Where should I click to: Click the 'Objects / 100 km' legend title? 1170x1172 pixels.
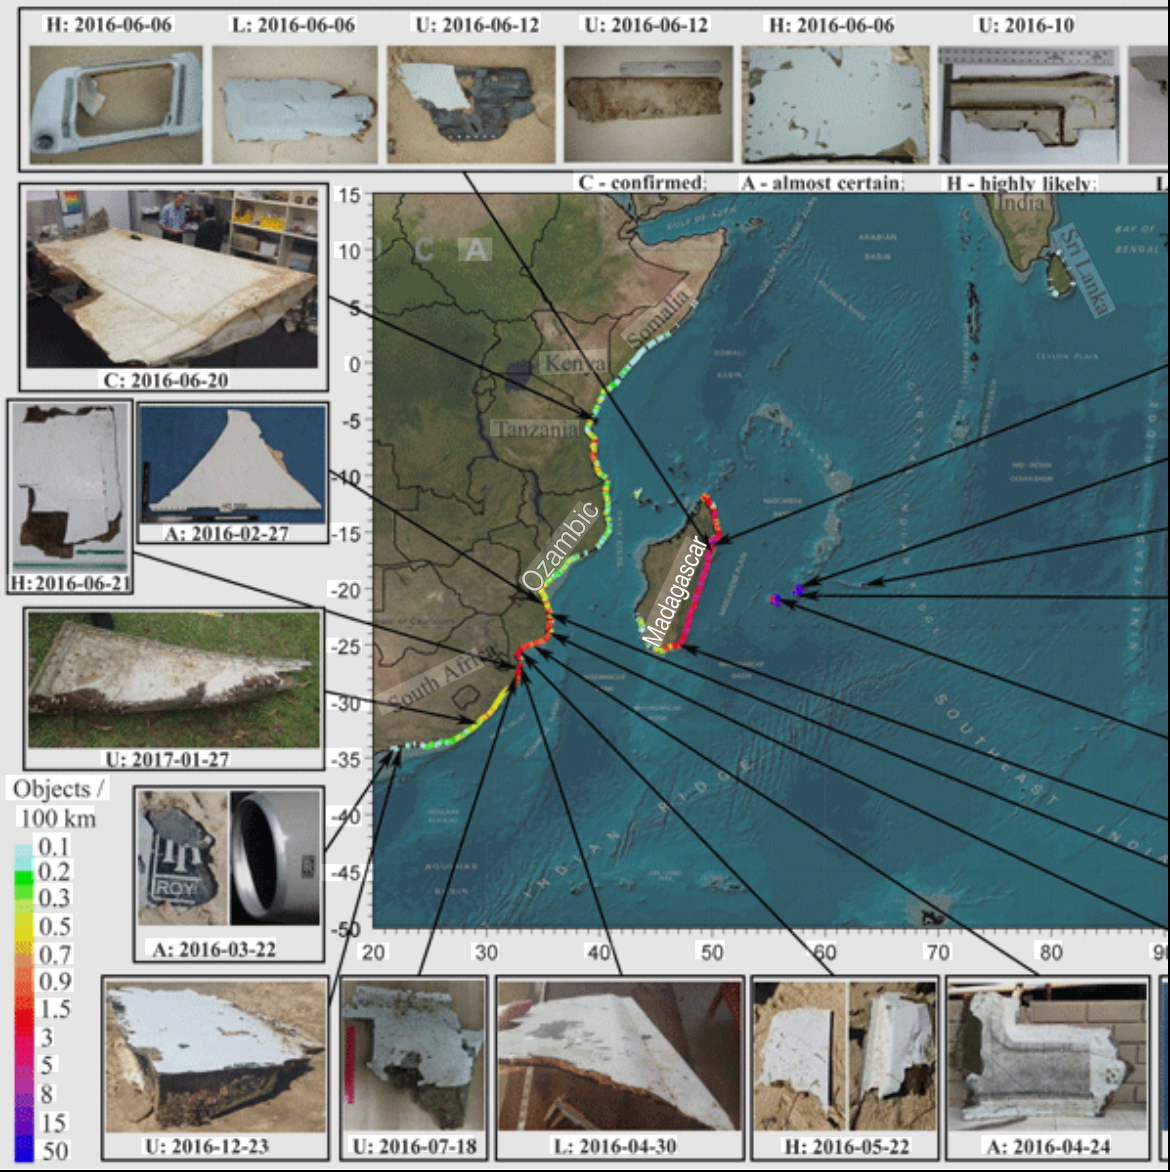click(x=58, y=804)
